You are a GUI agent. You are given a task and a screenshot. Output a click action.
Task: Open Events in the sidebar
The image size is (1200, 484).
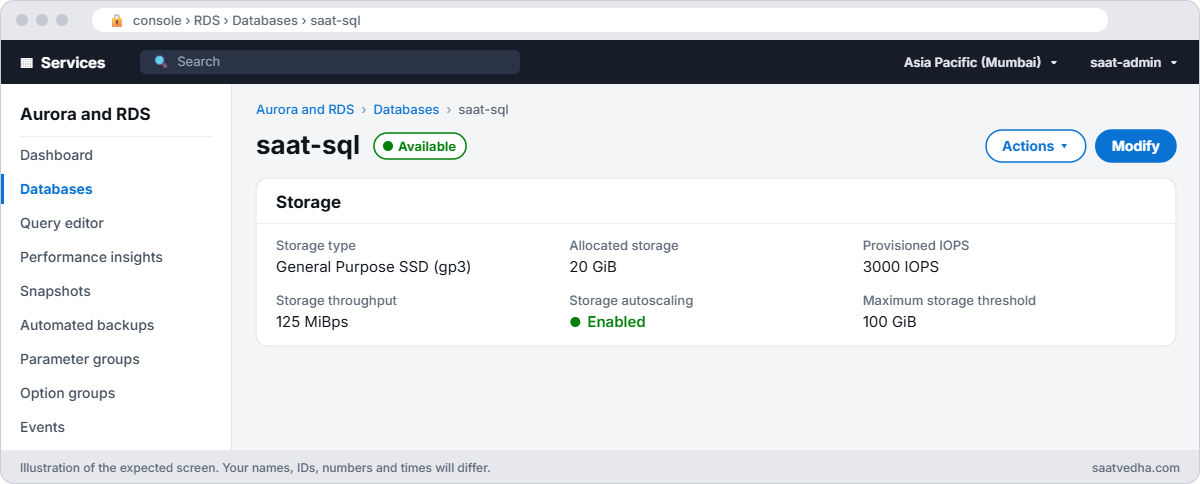coord(42,427)
